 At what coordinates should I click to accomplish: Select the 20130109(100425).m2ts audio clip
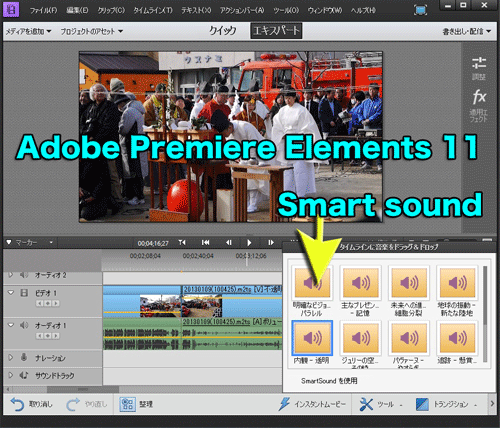click(x=232, y=334)
